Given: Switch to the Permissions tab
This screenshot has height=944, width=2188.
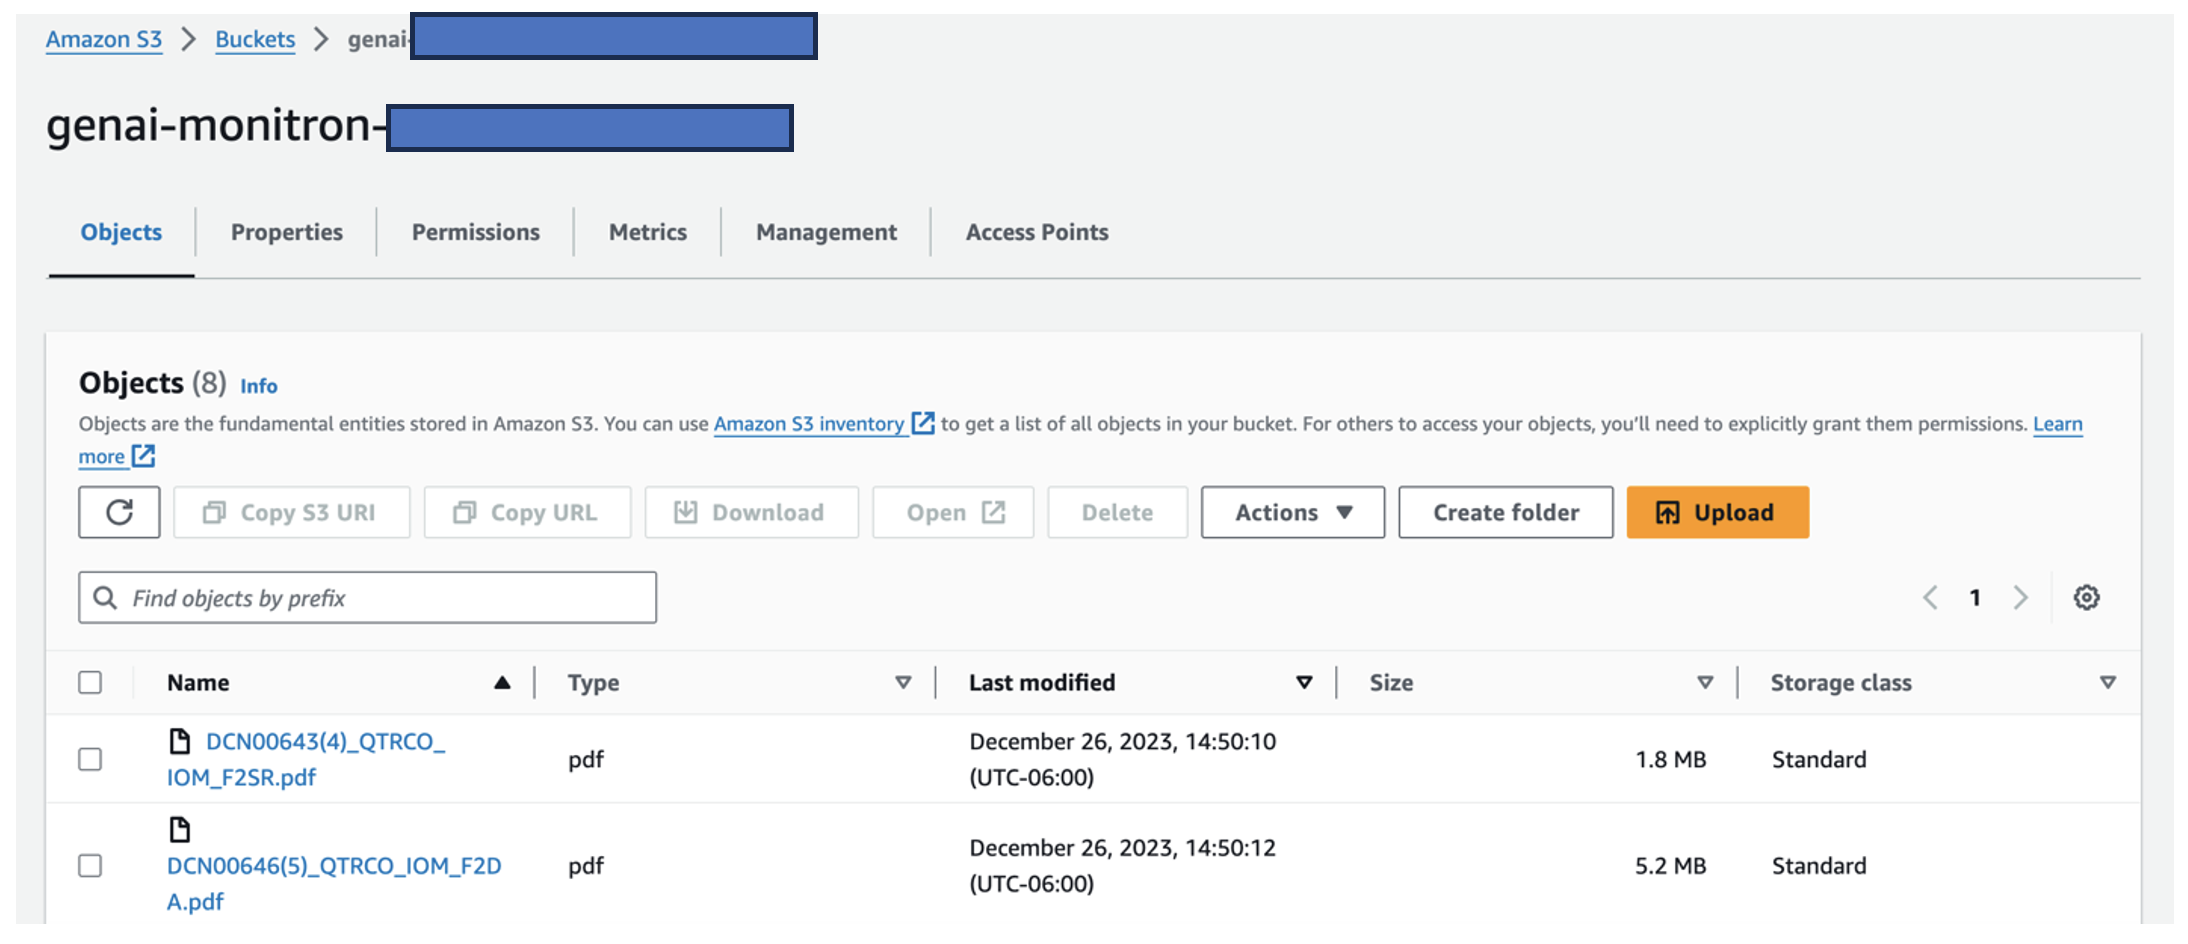Looking at the screenshot, I should click(x=475, y=232).
